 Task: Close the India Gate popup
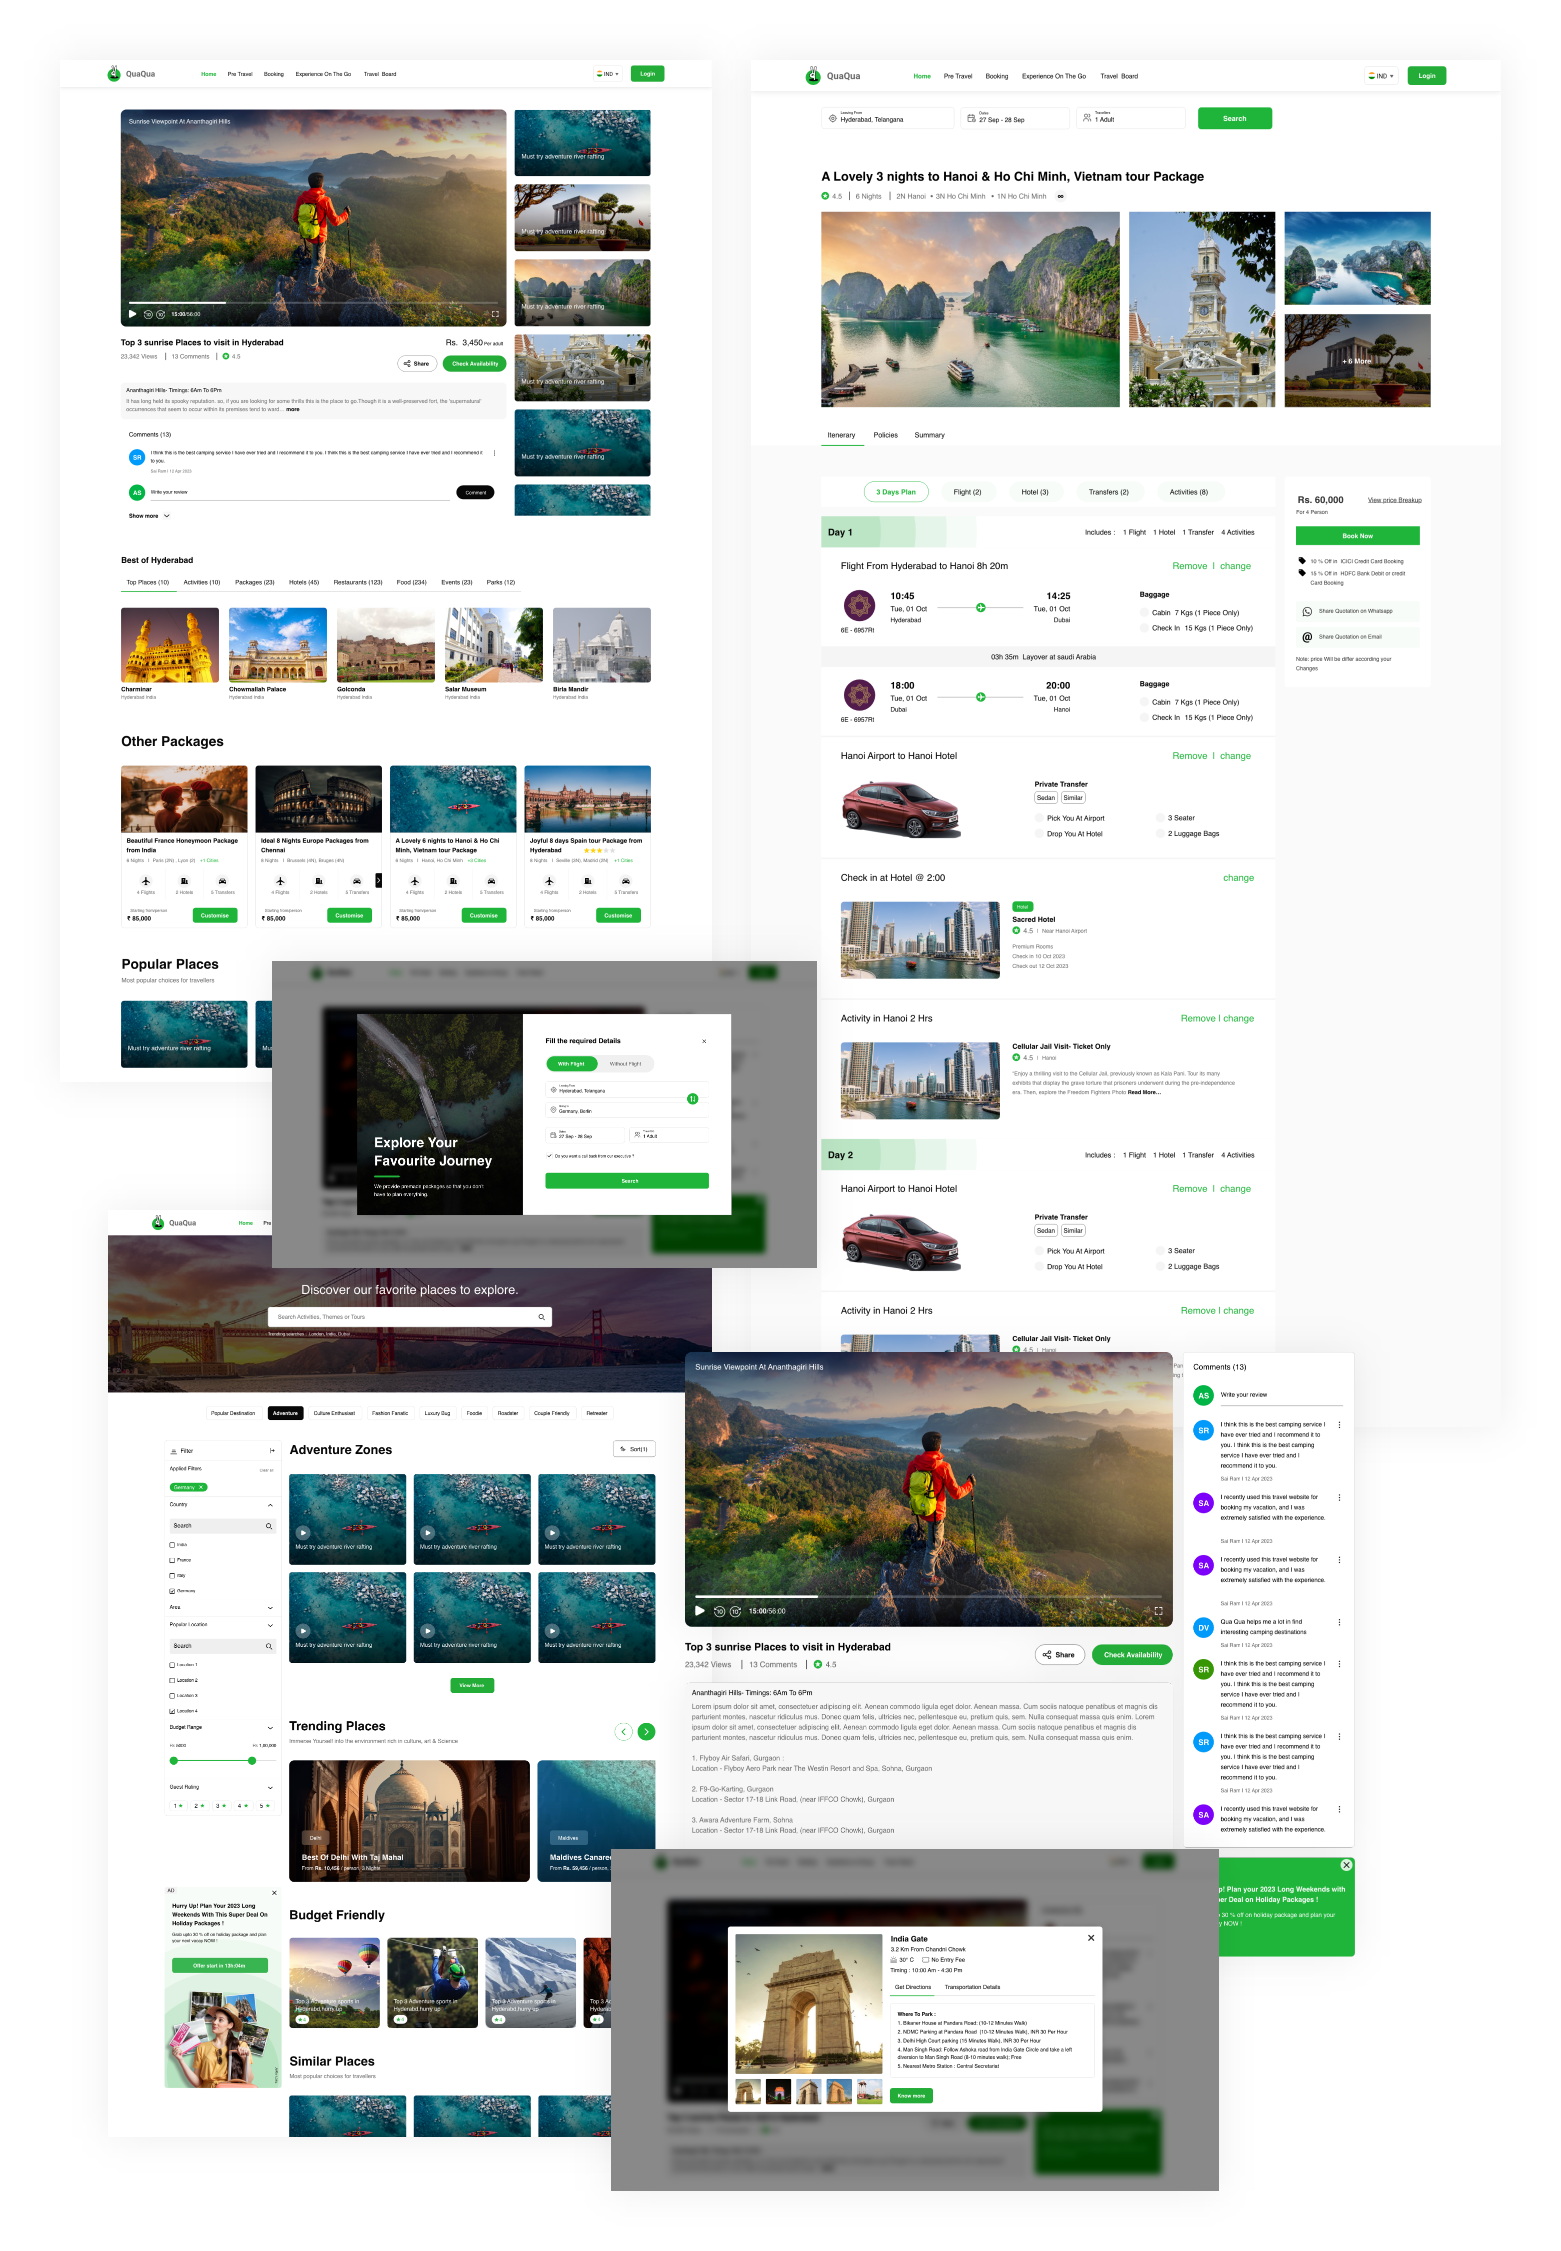pos(1090,1938)
